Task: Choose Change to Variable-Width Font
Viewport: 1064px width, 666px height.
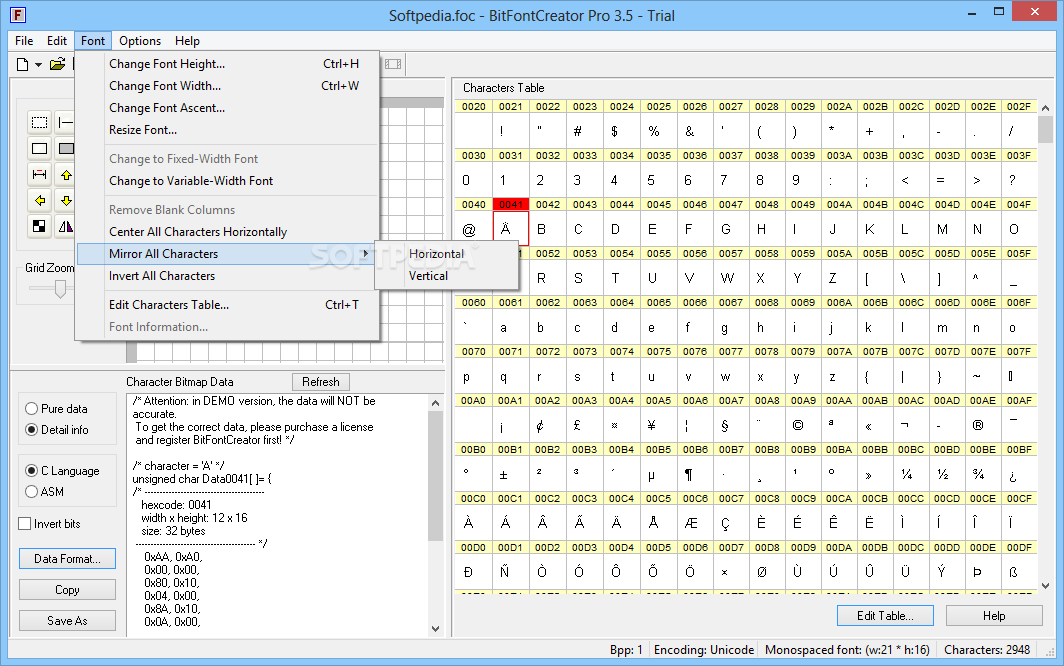Action: 227,181
